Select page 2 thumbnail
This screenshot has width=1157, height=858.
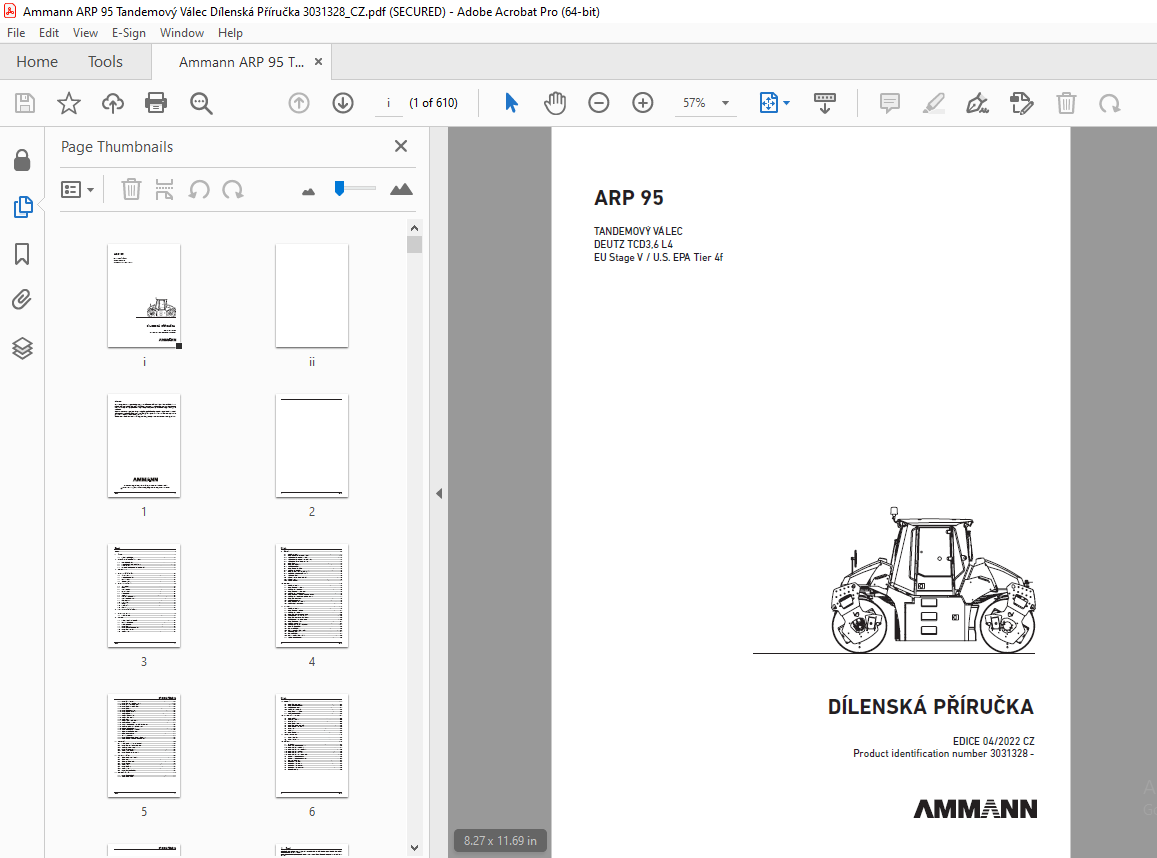[312, 446]
